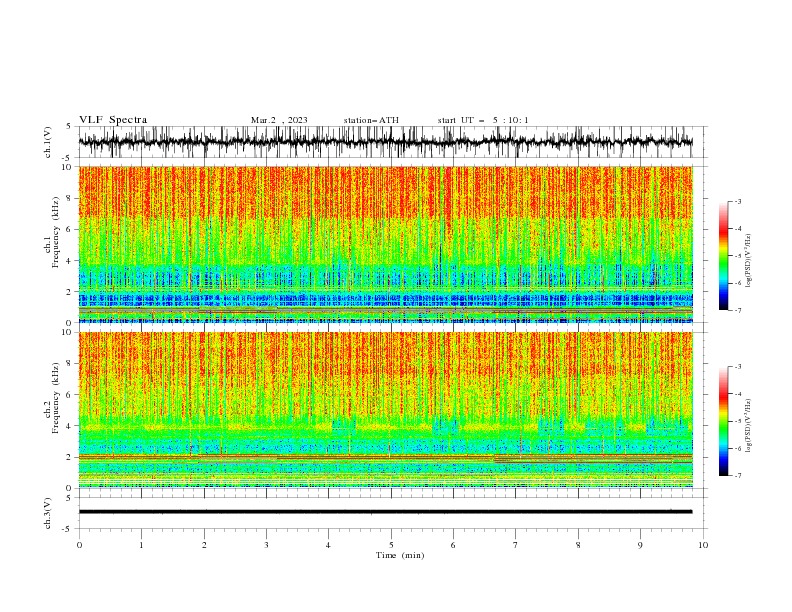Click inside the ch.1 frequency spectrogram
Image resolution: width=792 pixels, height=612 pixels.
click(385, 244)
